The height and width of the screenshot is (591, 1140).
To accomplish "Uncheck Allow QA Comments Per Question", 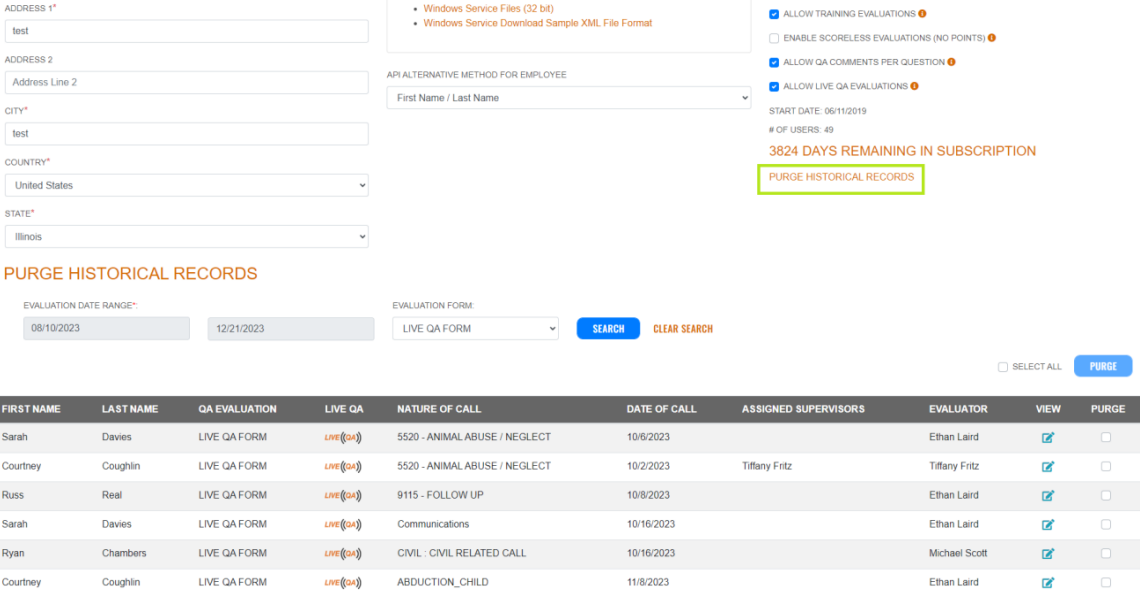I will point(774,62).
